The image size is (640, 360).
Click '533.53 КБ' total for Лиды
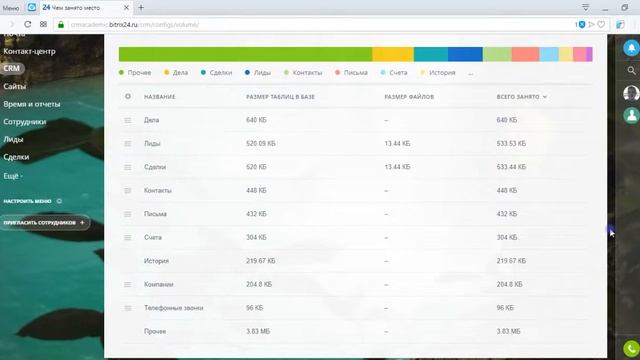coord(511,144)
